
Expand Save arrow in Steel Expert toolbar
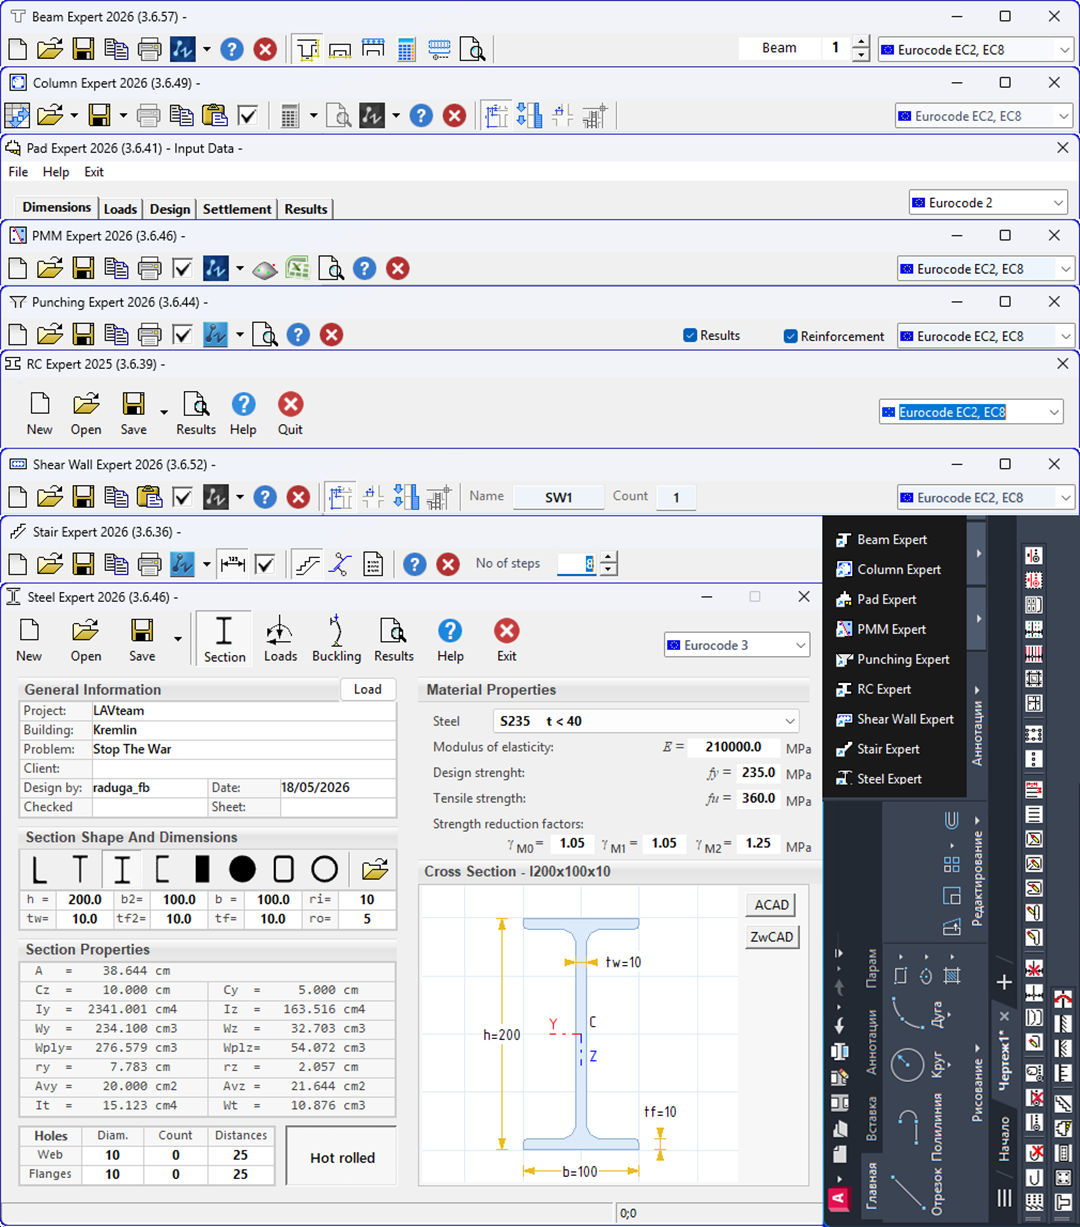click(x=177, y=639)
